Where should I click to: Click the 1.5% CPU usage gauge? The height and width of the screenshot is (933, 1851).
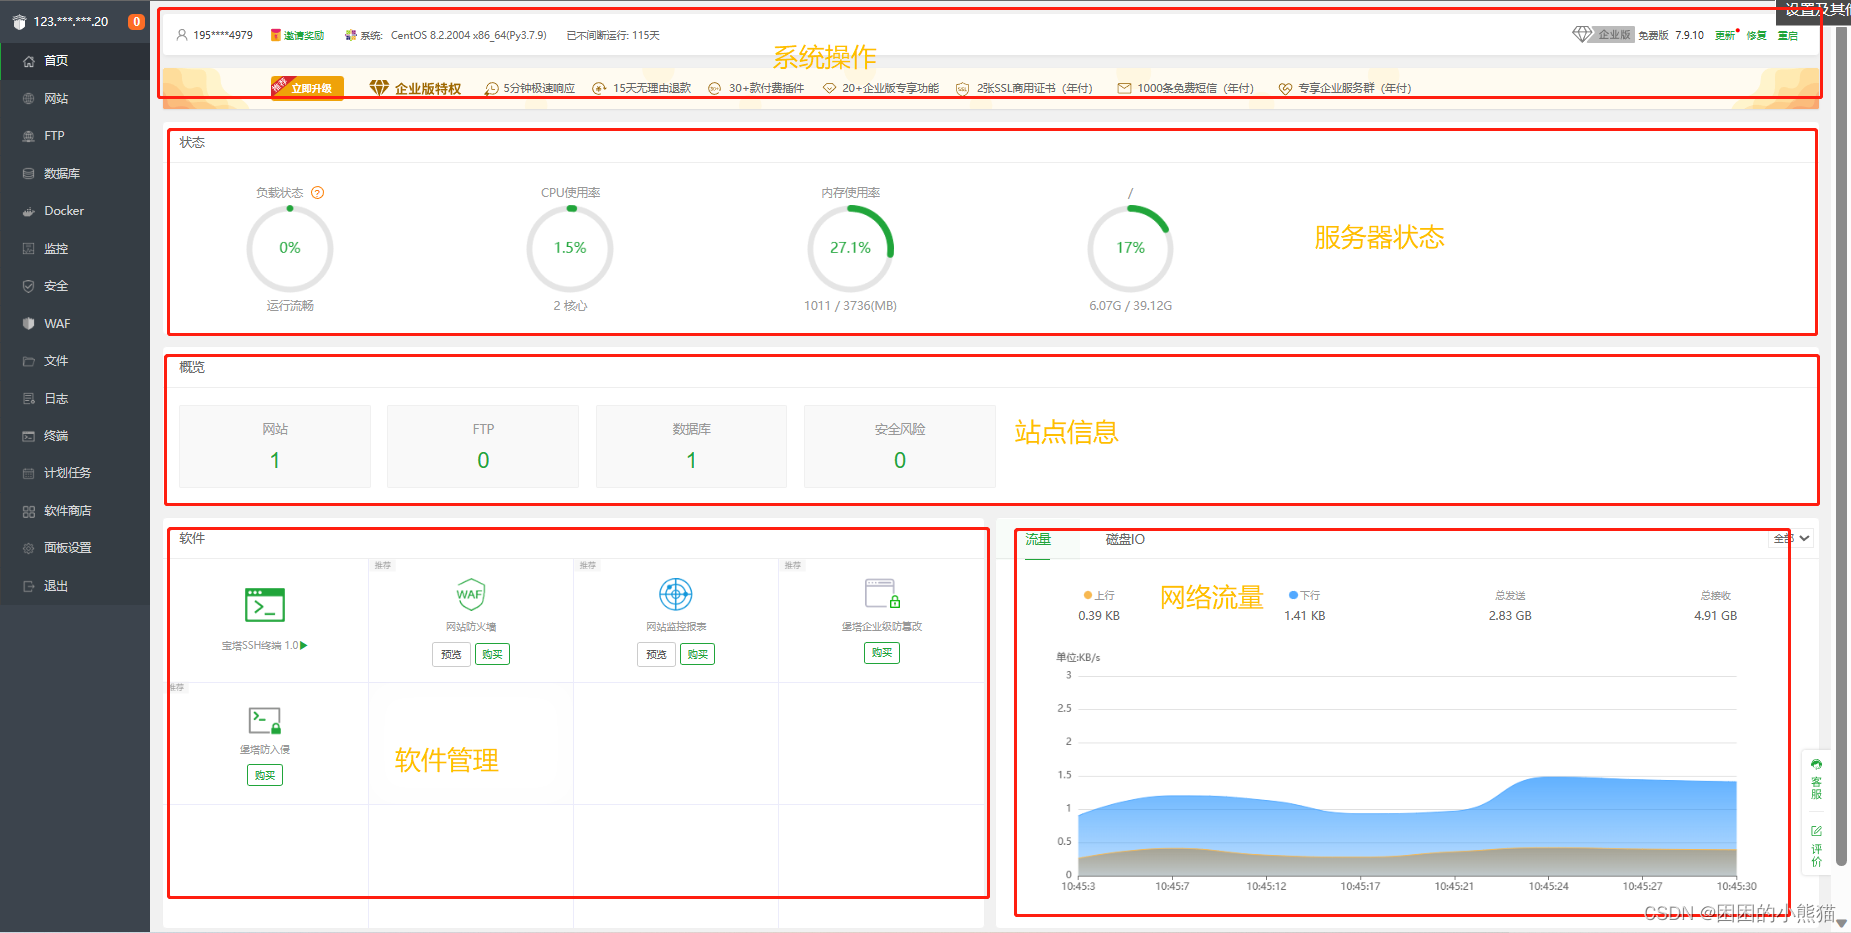tap(570, 248)
